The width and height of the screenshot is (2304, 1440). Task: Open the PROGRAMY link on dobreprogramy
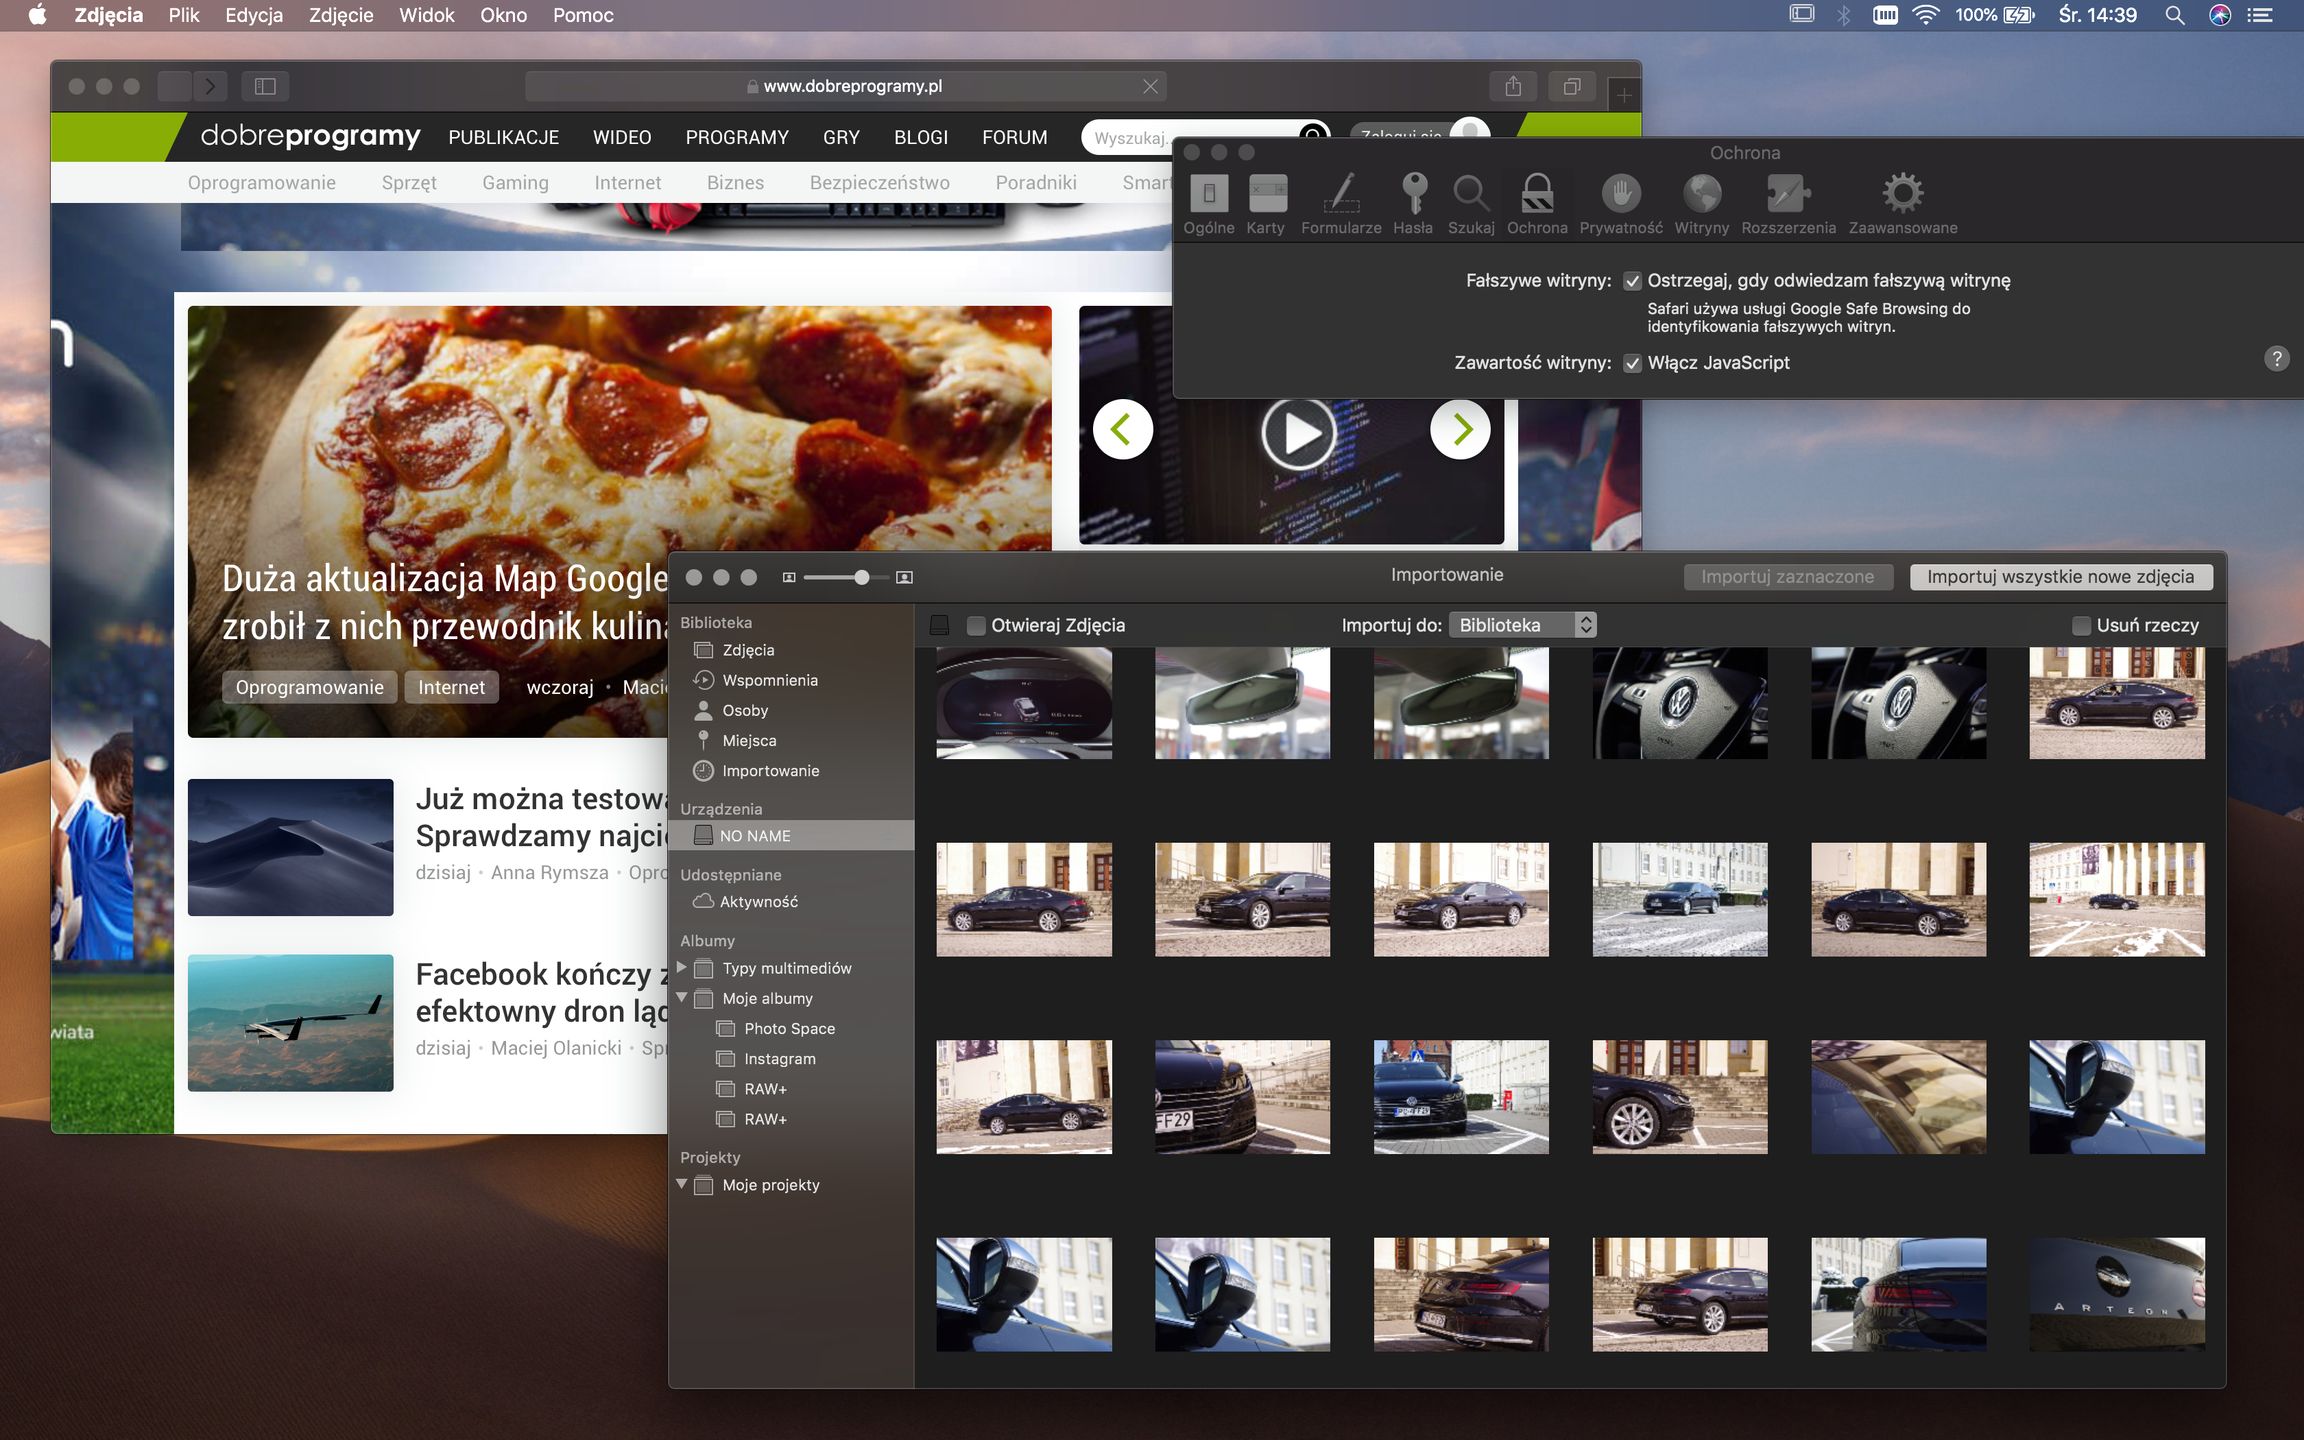pyautogui.click(x=736, y=137)
